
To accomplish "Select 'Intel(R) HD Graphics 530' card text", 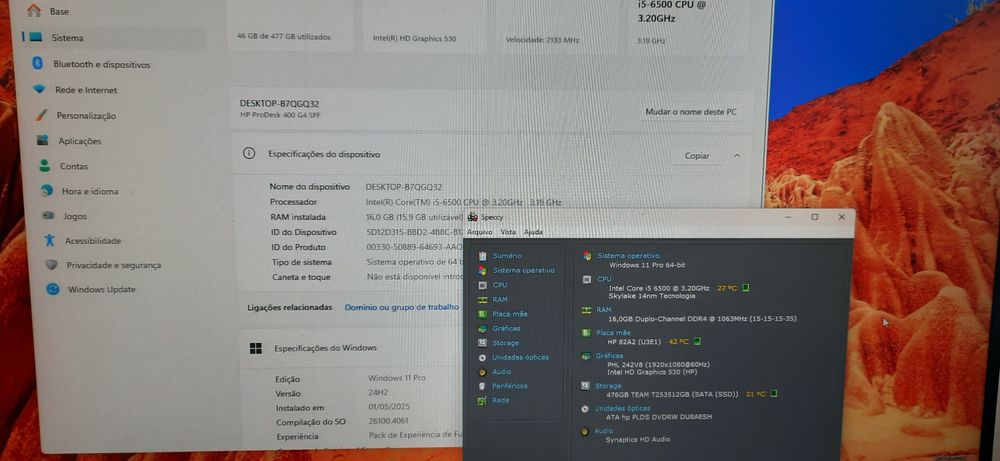I will pos(415,39).
